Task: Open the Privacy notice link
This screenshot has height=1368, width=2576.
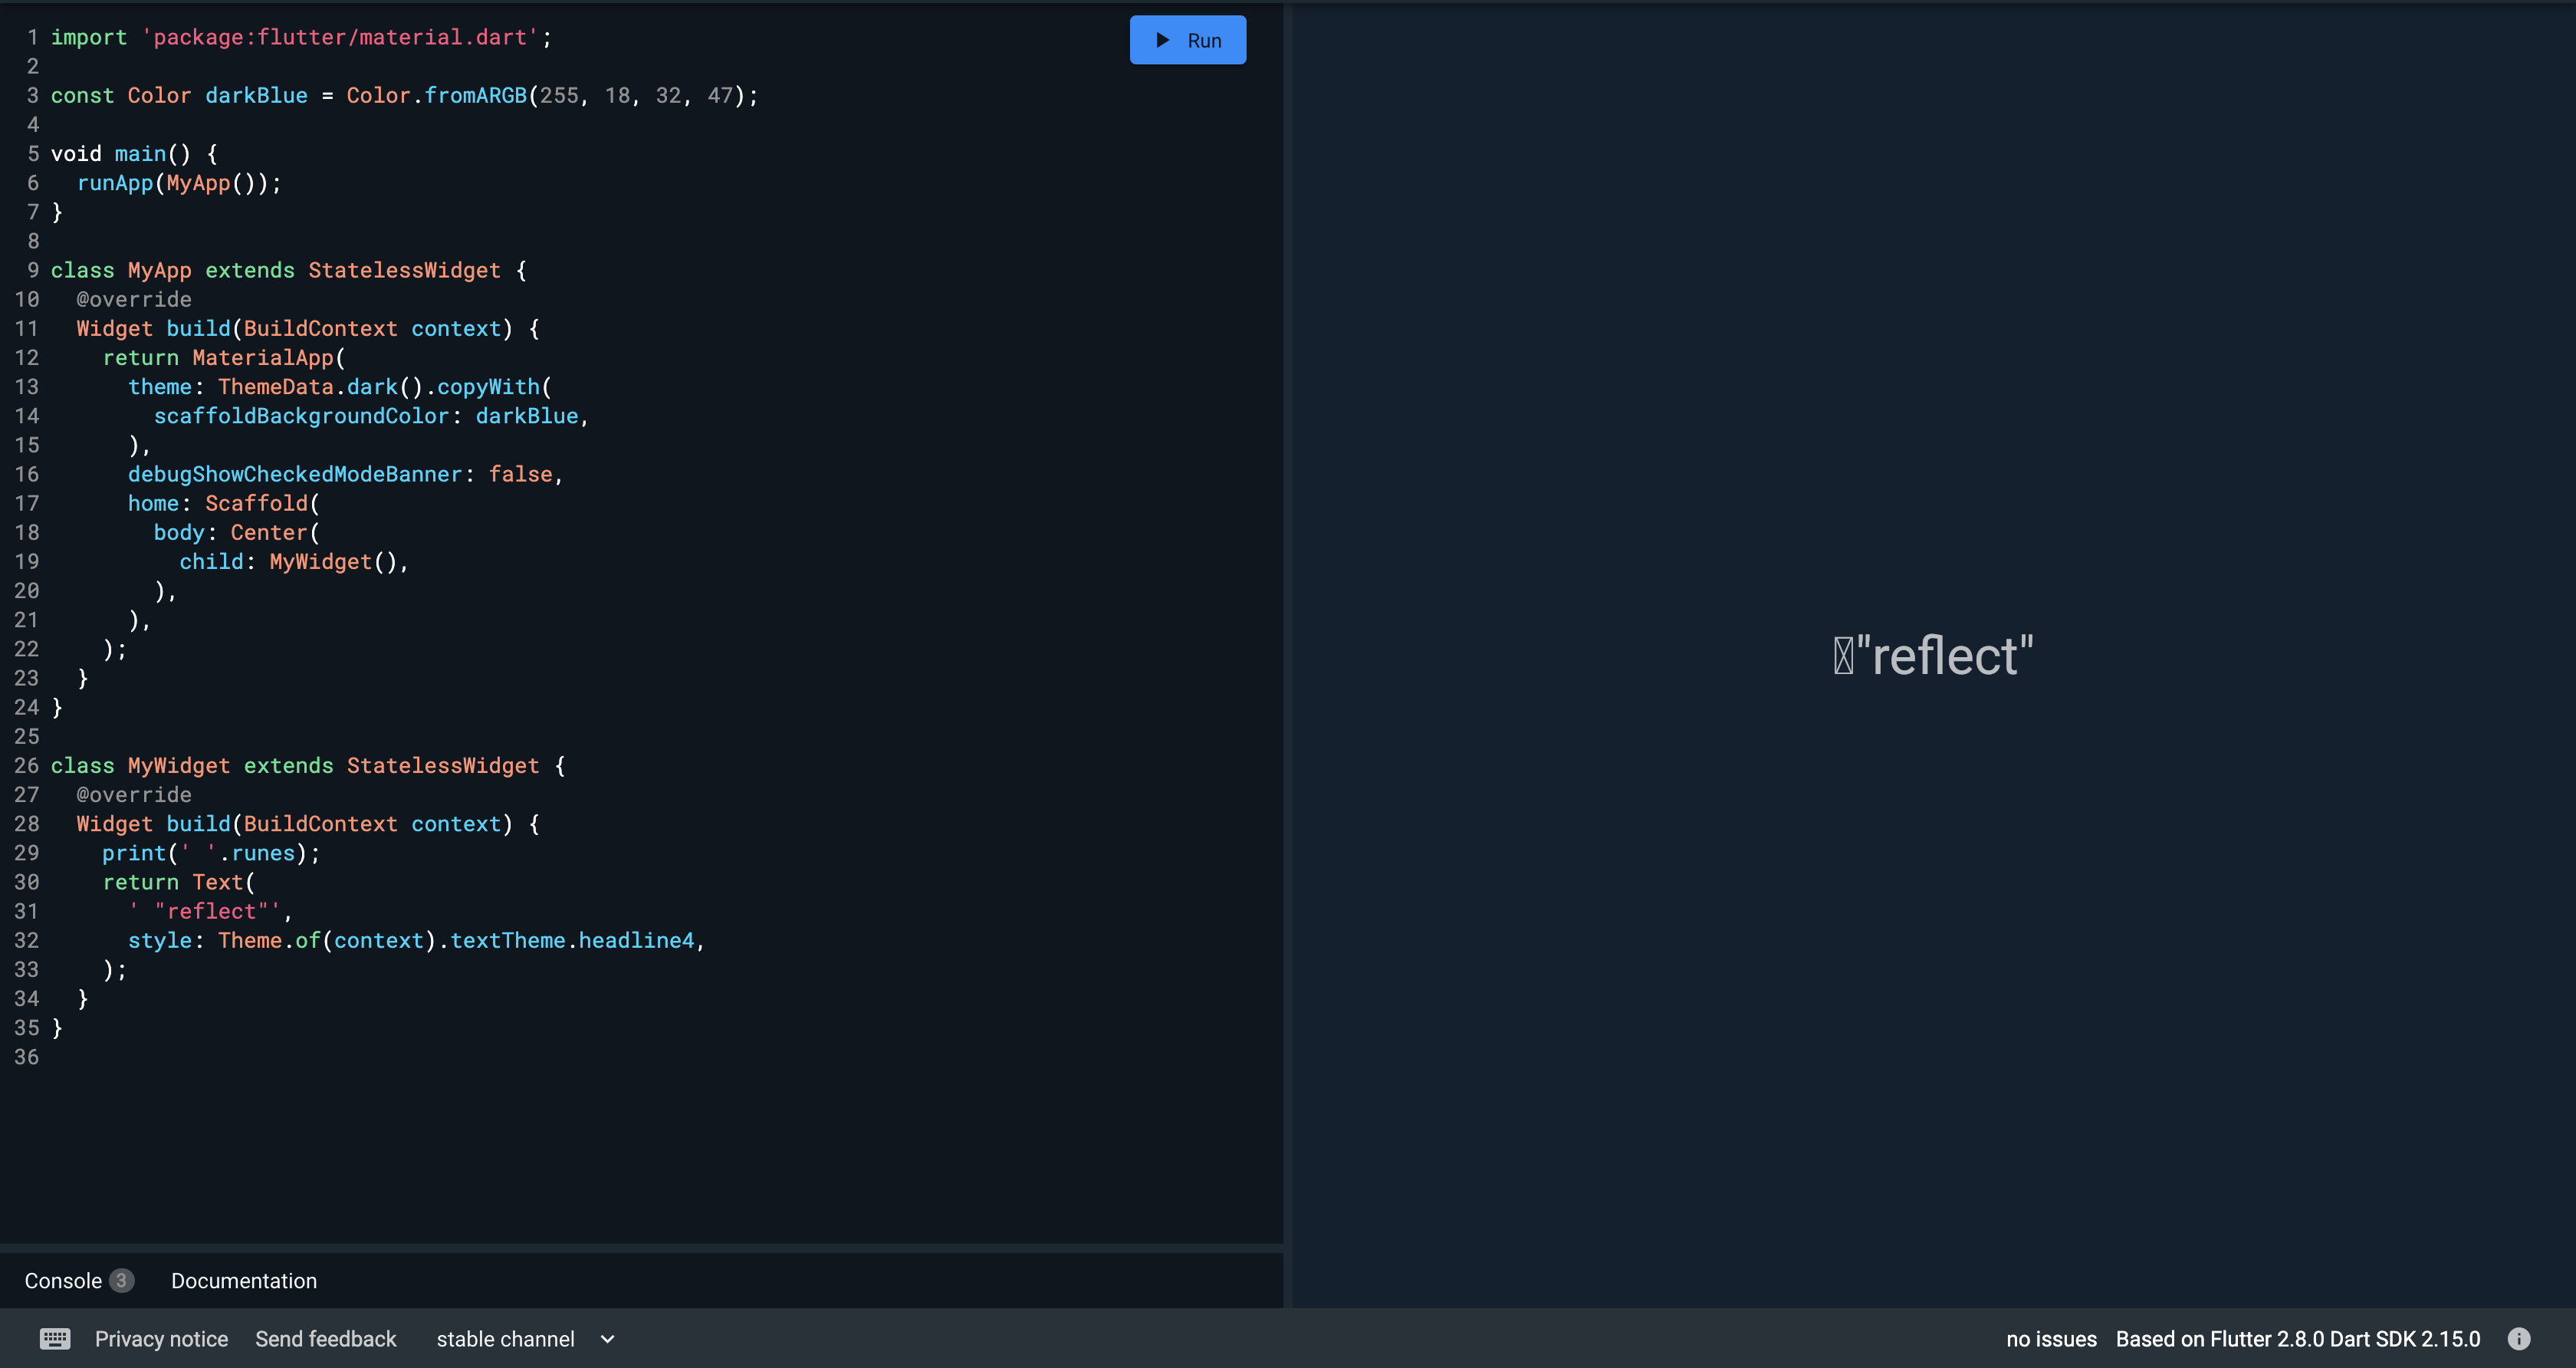Action: pos(161,1339)
